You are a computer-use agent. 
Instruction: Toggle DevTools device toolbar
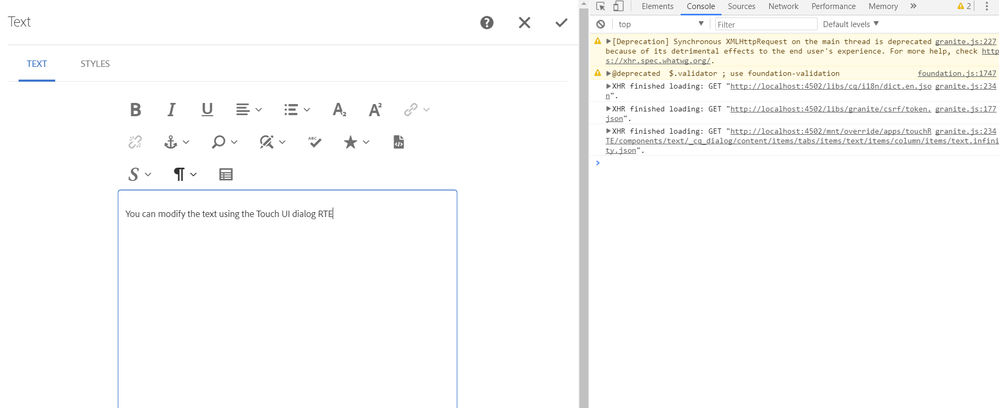pos(618,6)
